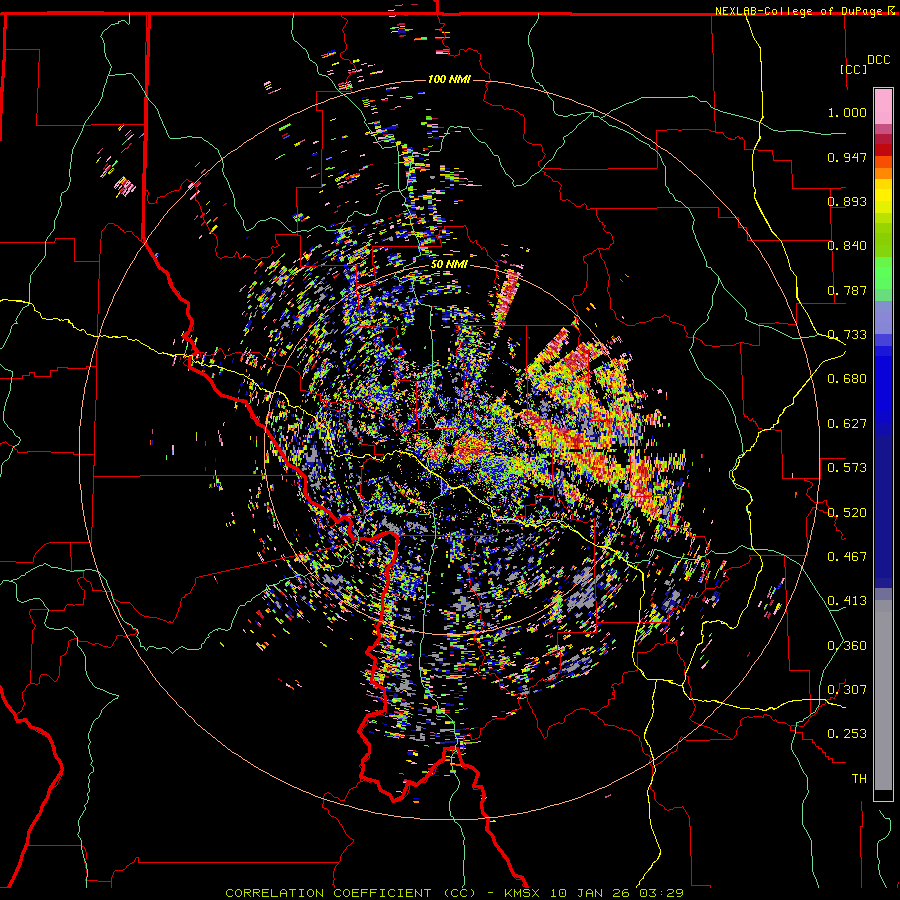
Task: Click the 50 NMI range ring label
Action: click(449, 265)
